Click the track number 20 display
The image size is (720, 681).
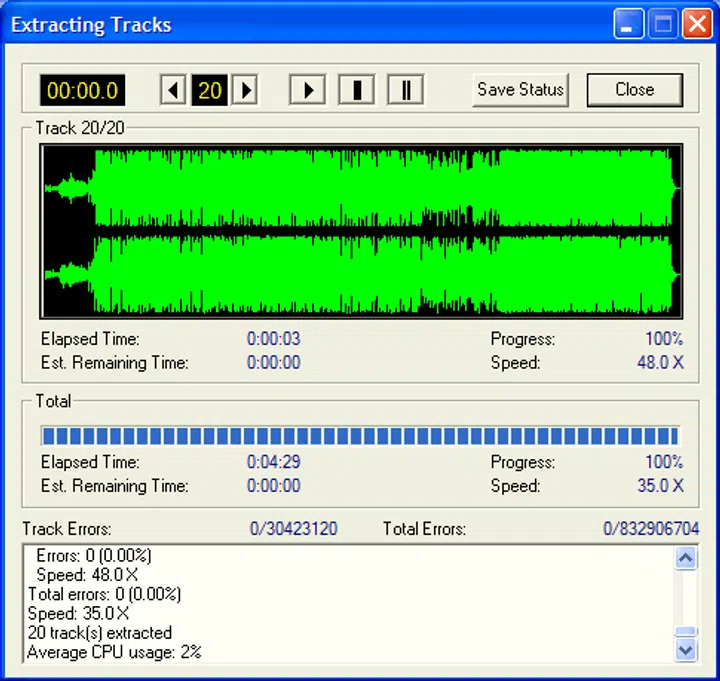(209, 90)
